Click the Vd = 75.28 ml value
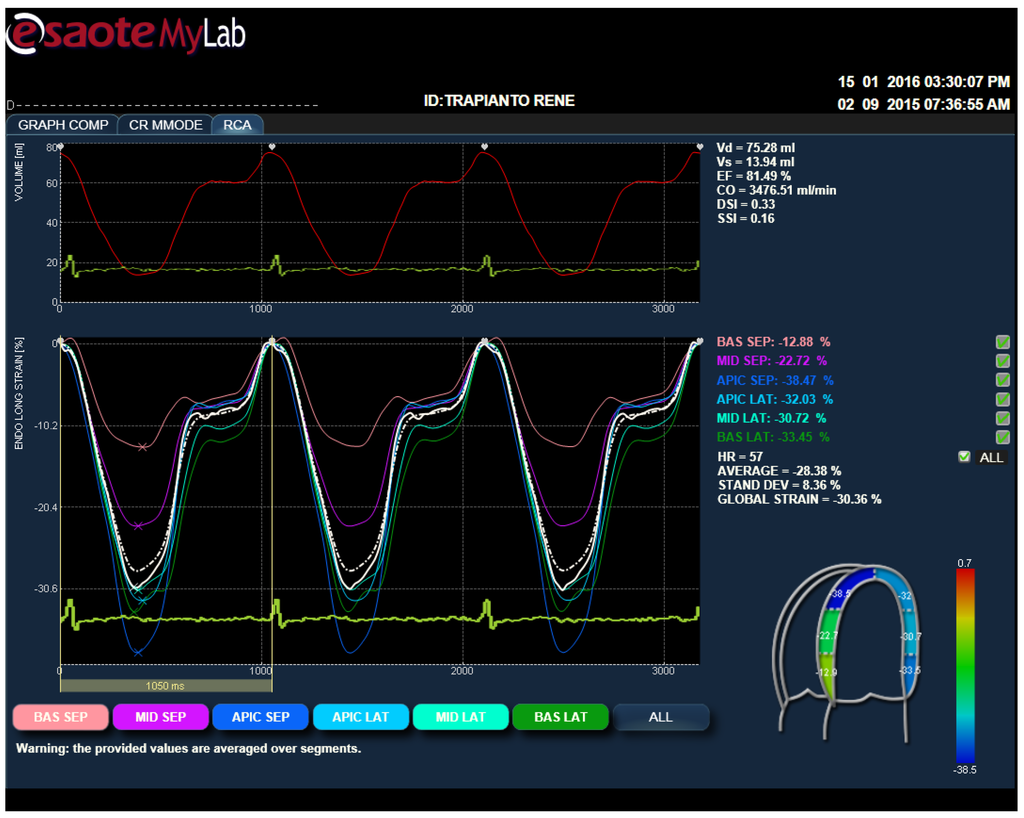Viewport: 1024px width, 818px height. (x=756, y=148)
